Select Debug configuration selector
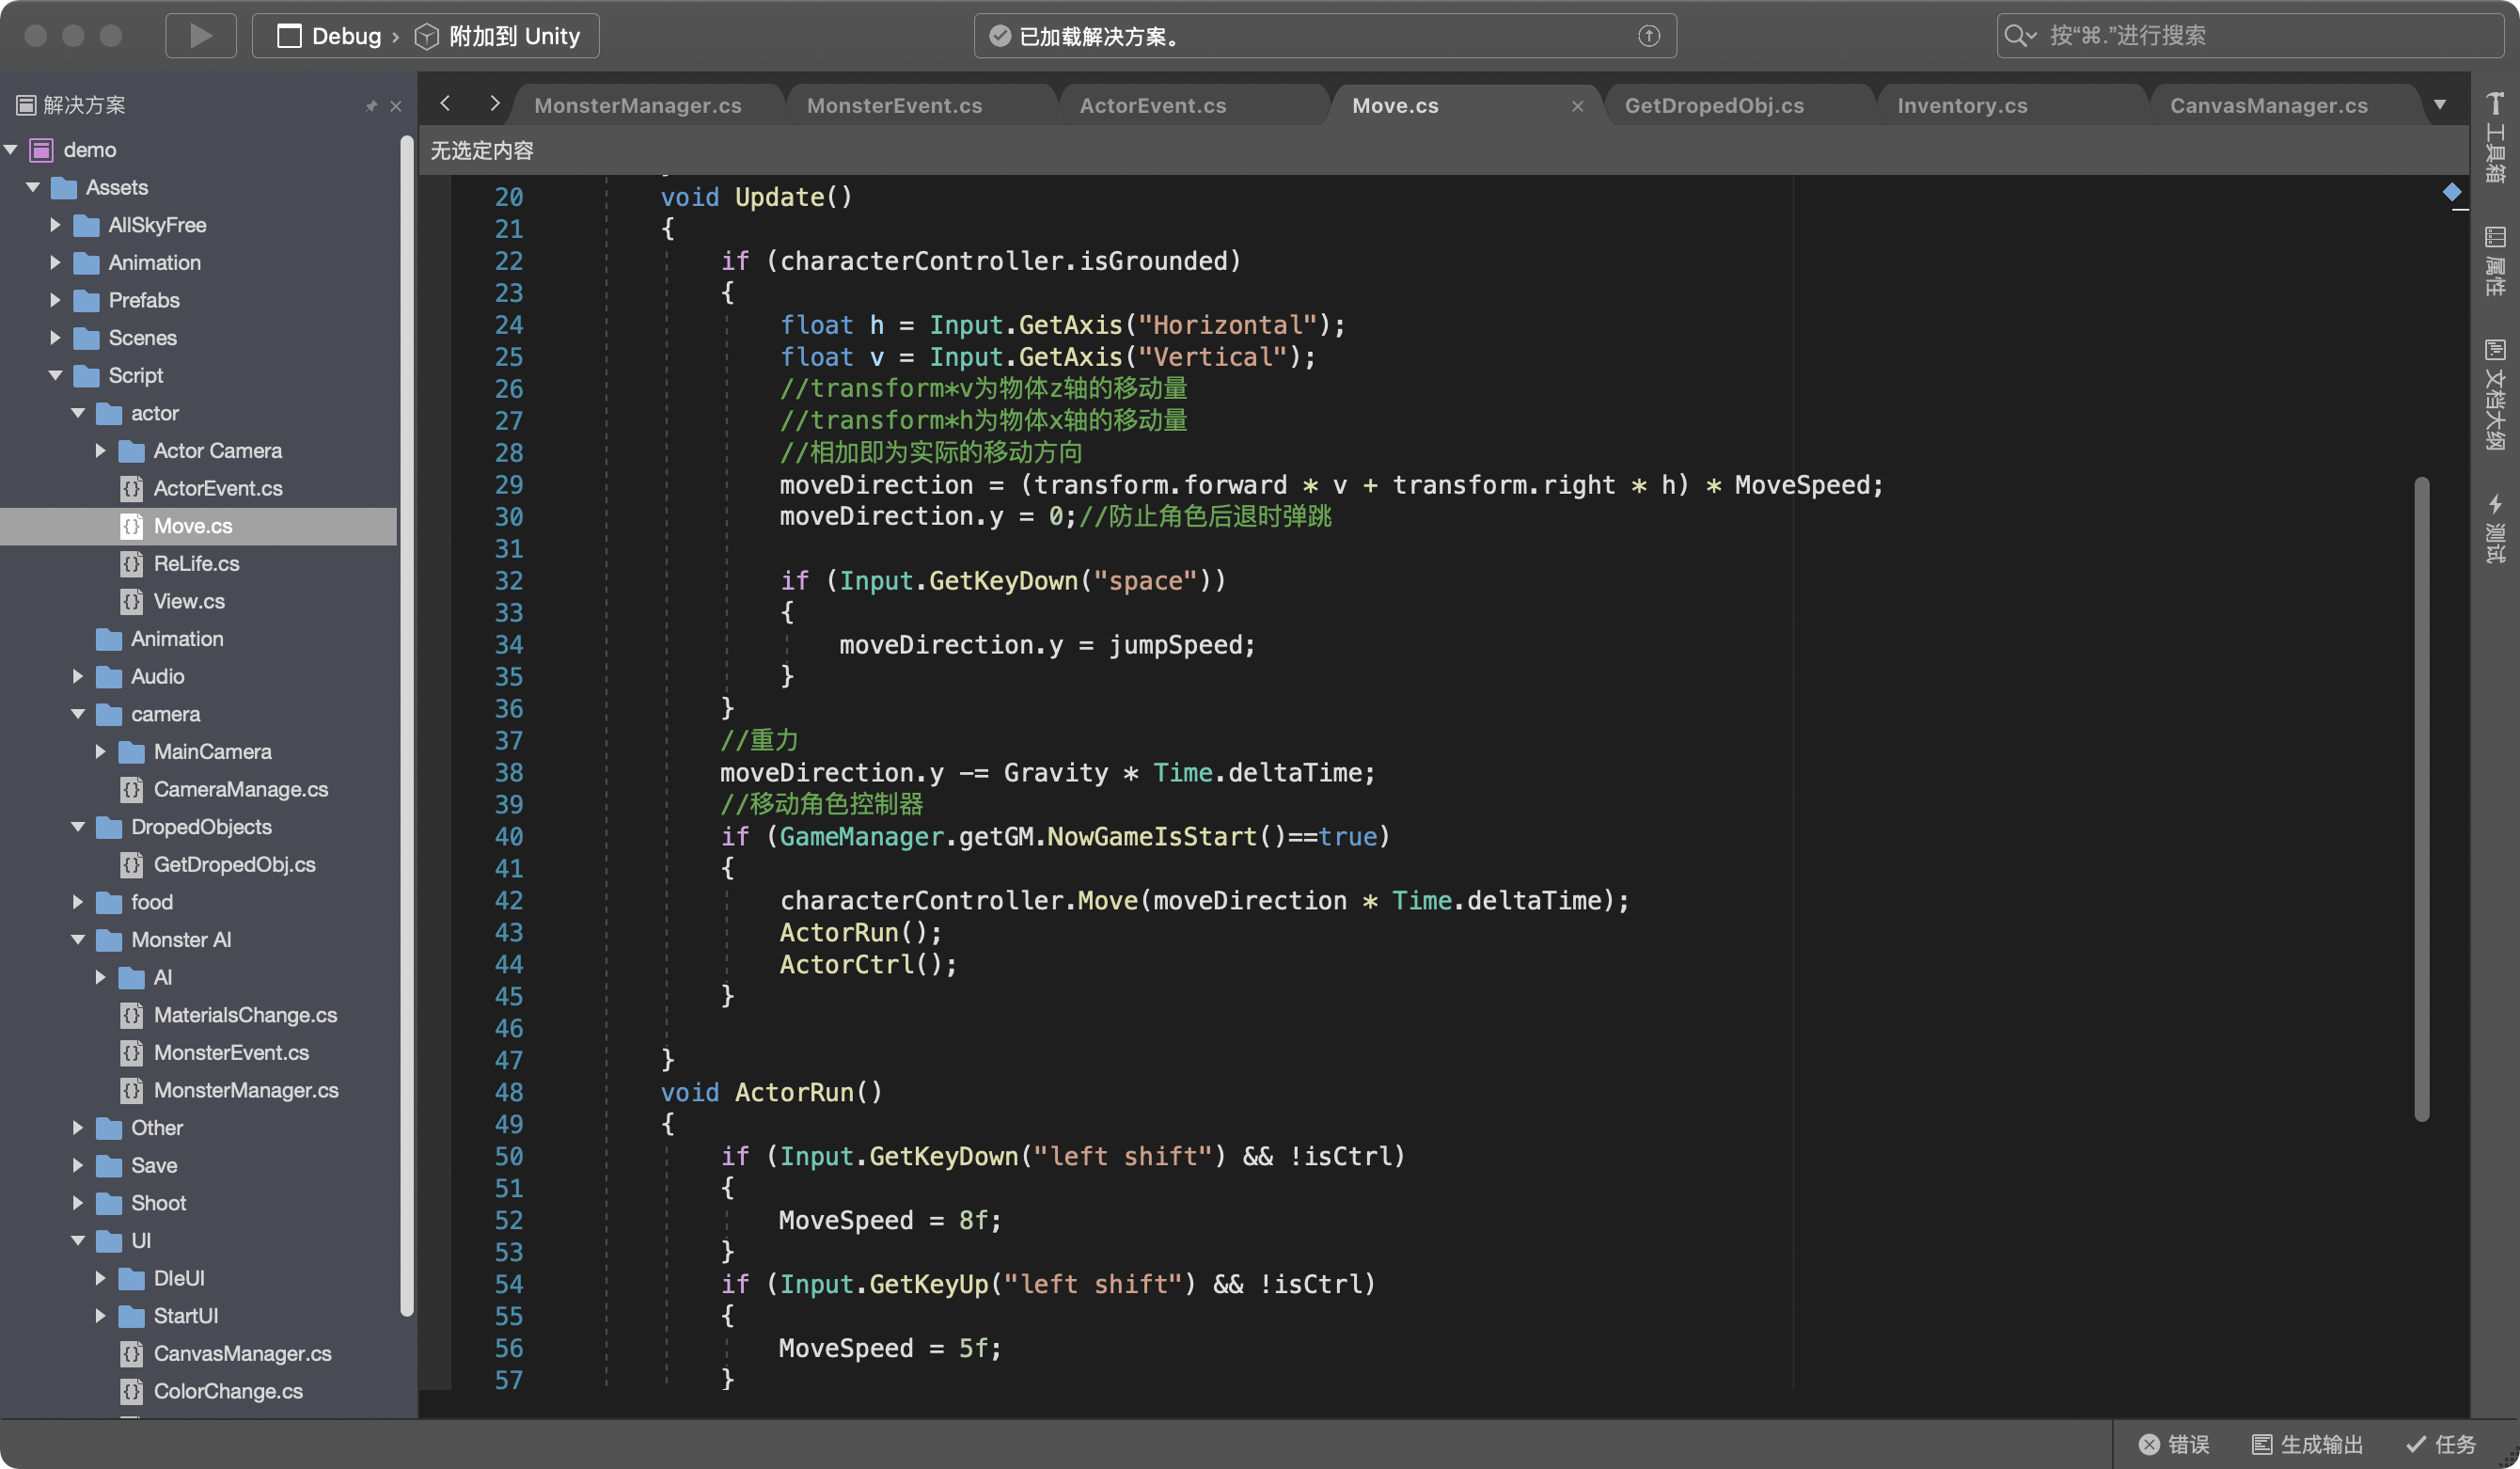Screen dimensions: 2520x1469 [x=345, y=36]
